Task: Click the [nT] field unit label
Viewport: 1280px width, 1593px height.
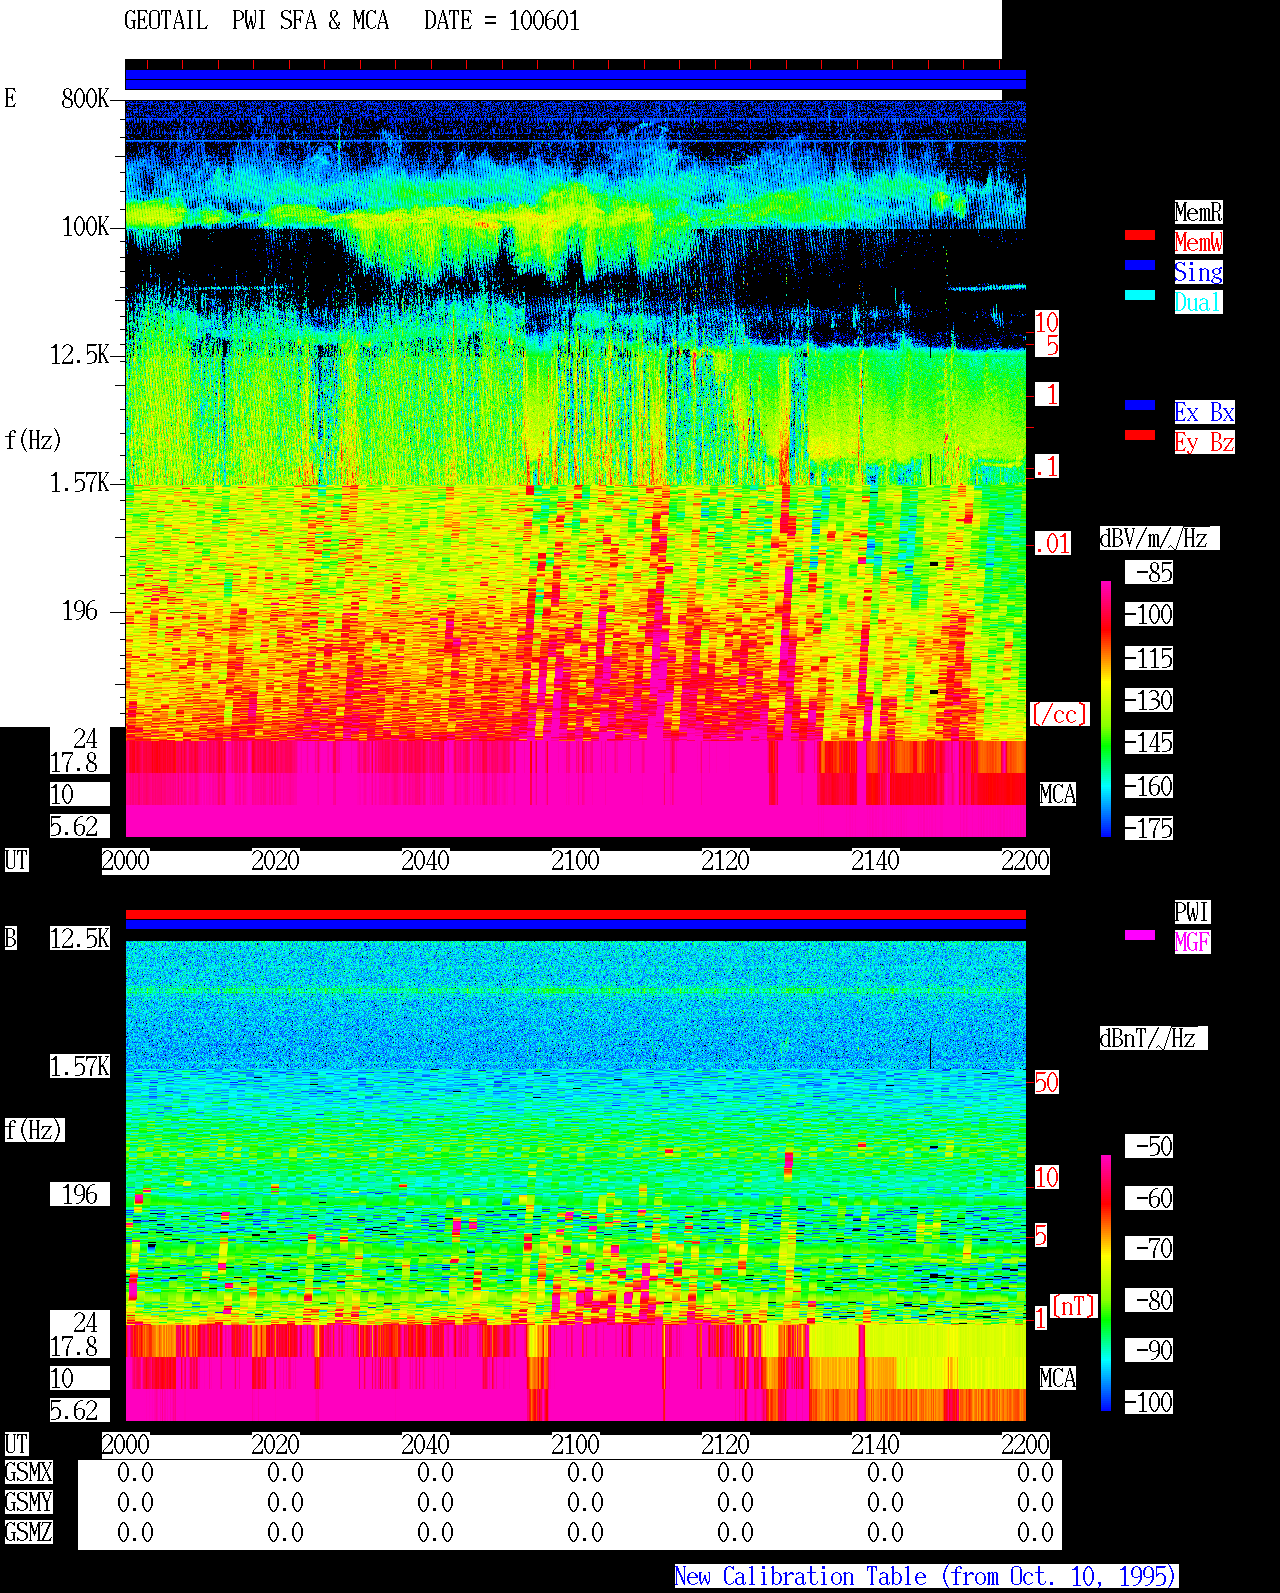Action: 1074,1306
